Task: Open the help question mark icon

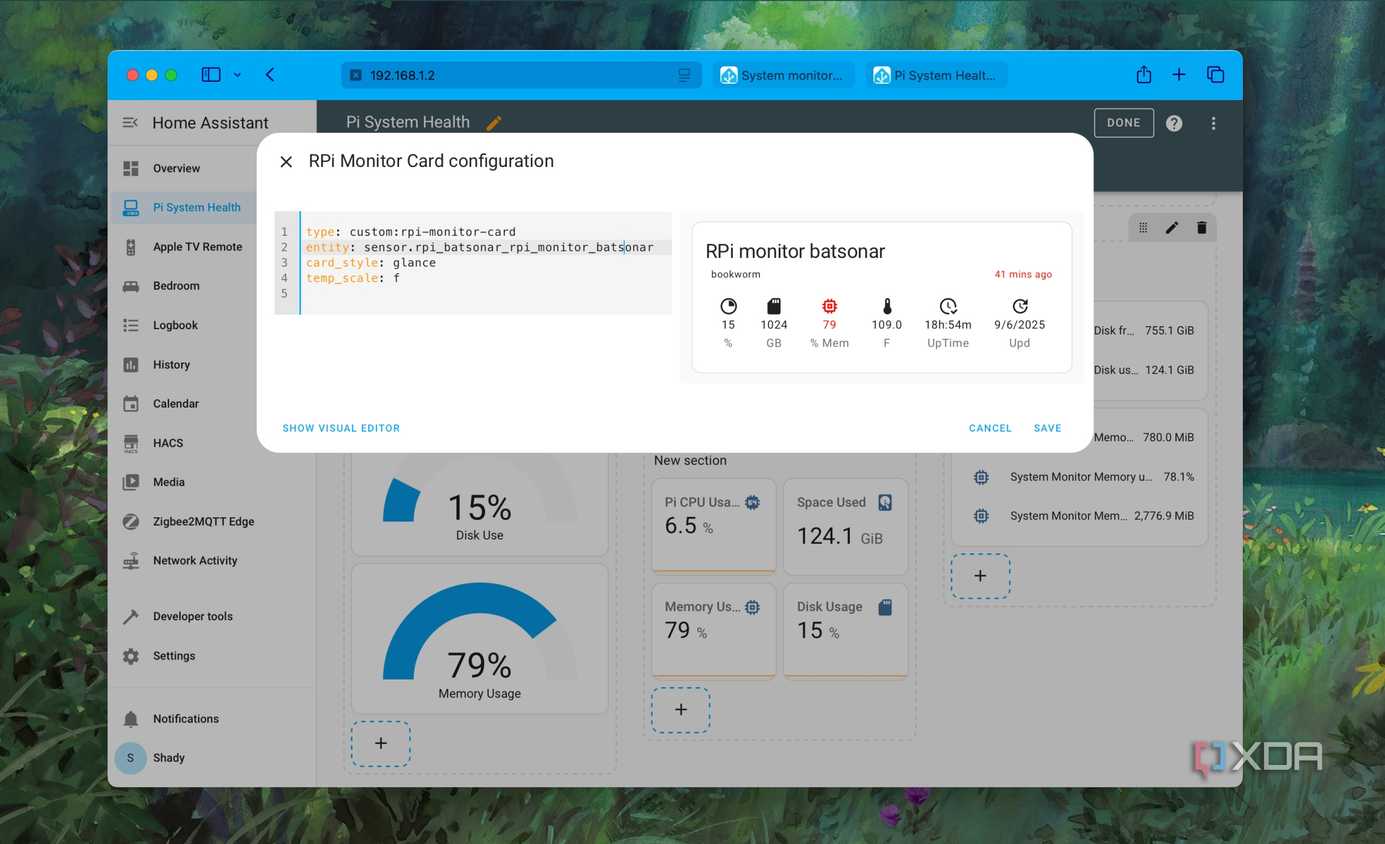Action: click(1174, 123)
